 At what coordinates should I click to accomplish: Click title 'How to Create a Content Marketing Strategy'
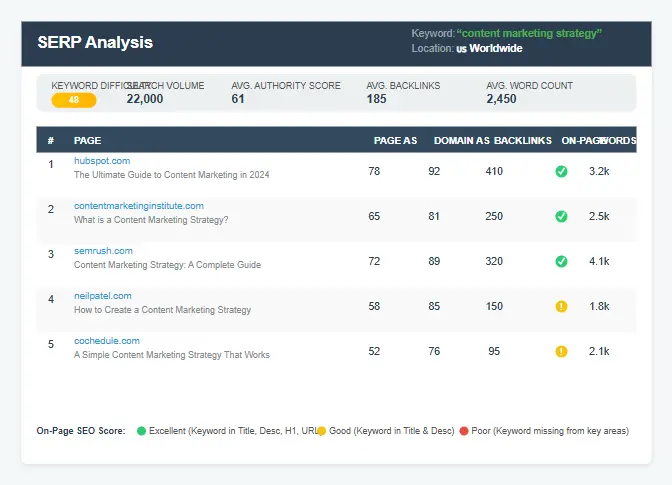click(162, 310)
